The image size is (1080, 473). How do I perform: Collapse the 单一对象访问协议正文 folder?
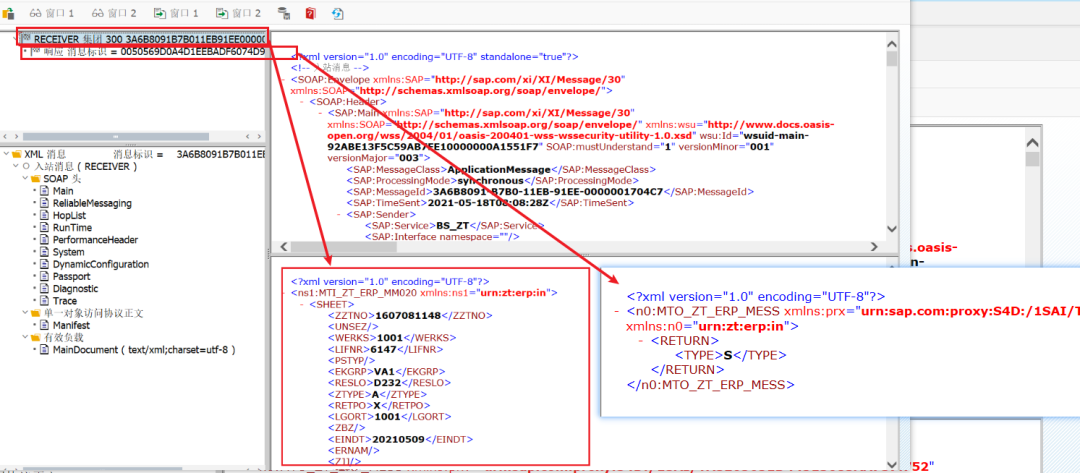click(x=25, y=313)
